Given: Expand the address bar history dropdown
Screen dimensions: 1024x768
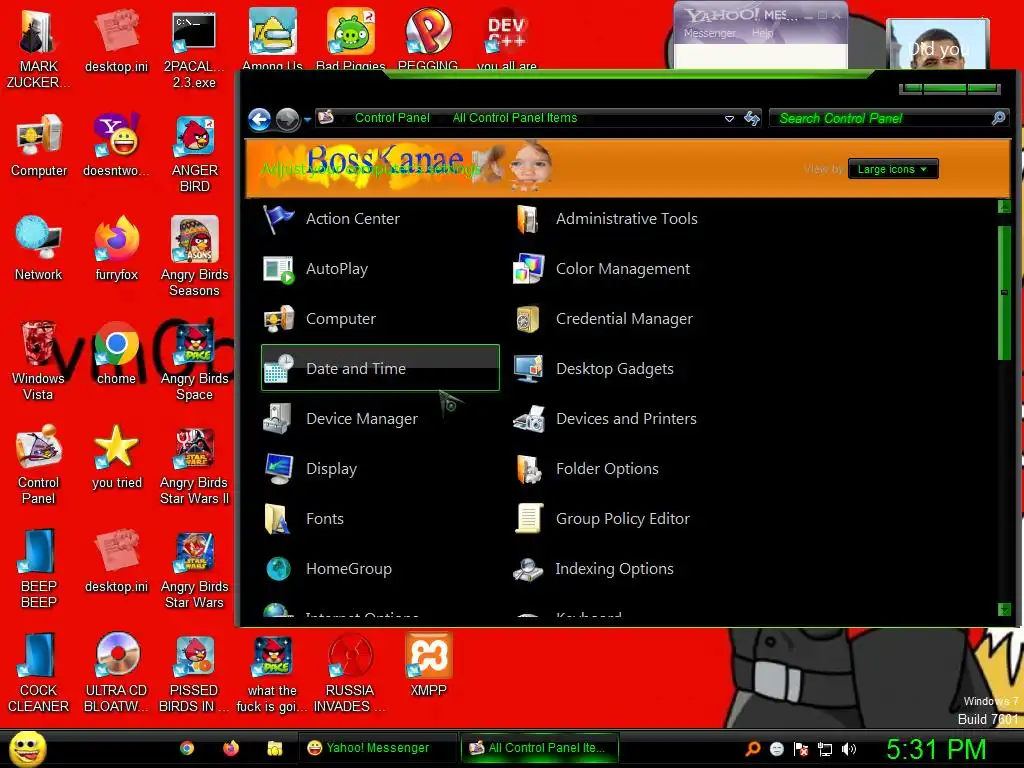Looking at the screenshot, I should (x=729, y=118).
